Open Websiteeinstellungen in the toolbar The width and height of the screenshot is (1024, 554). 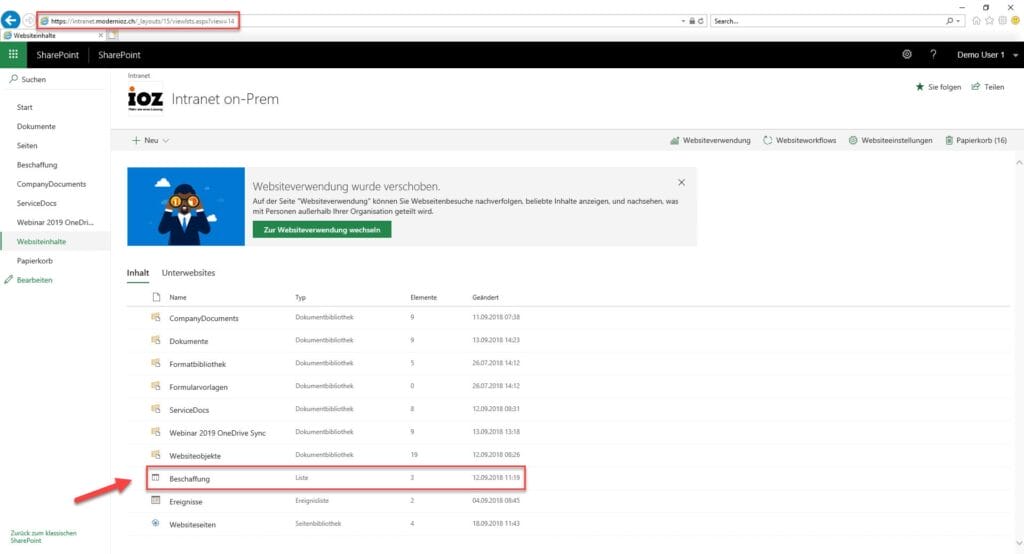click(890, 140)
